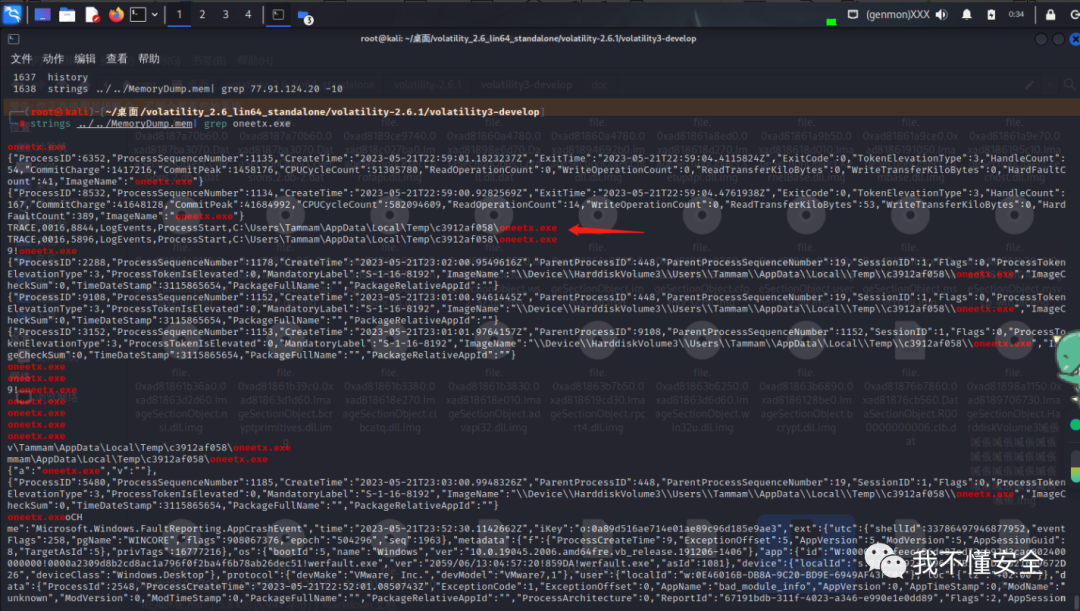Image resolution: width=1080 pixels, height=611 pixels.
Task: Click the line with ProcessID 8532
Action: pos(537,205)
